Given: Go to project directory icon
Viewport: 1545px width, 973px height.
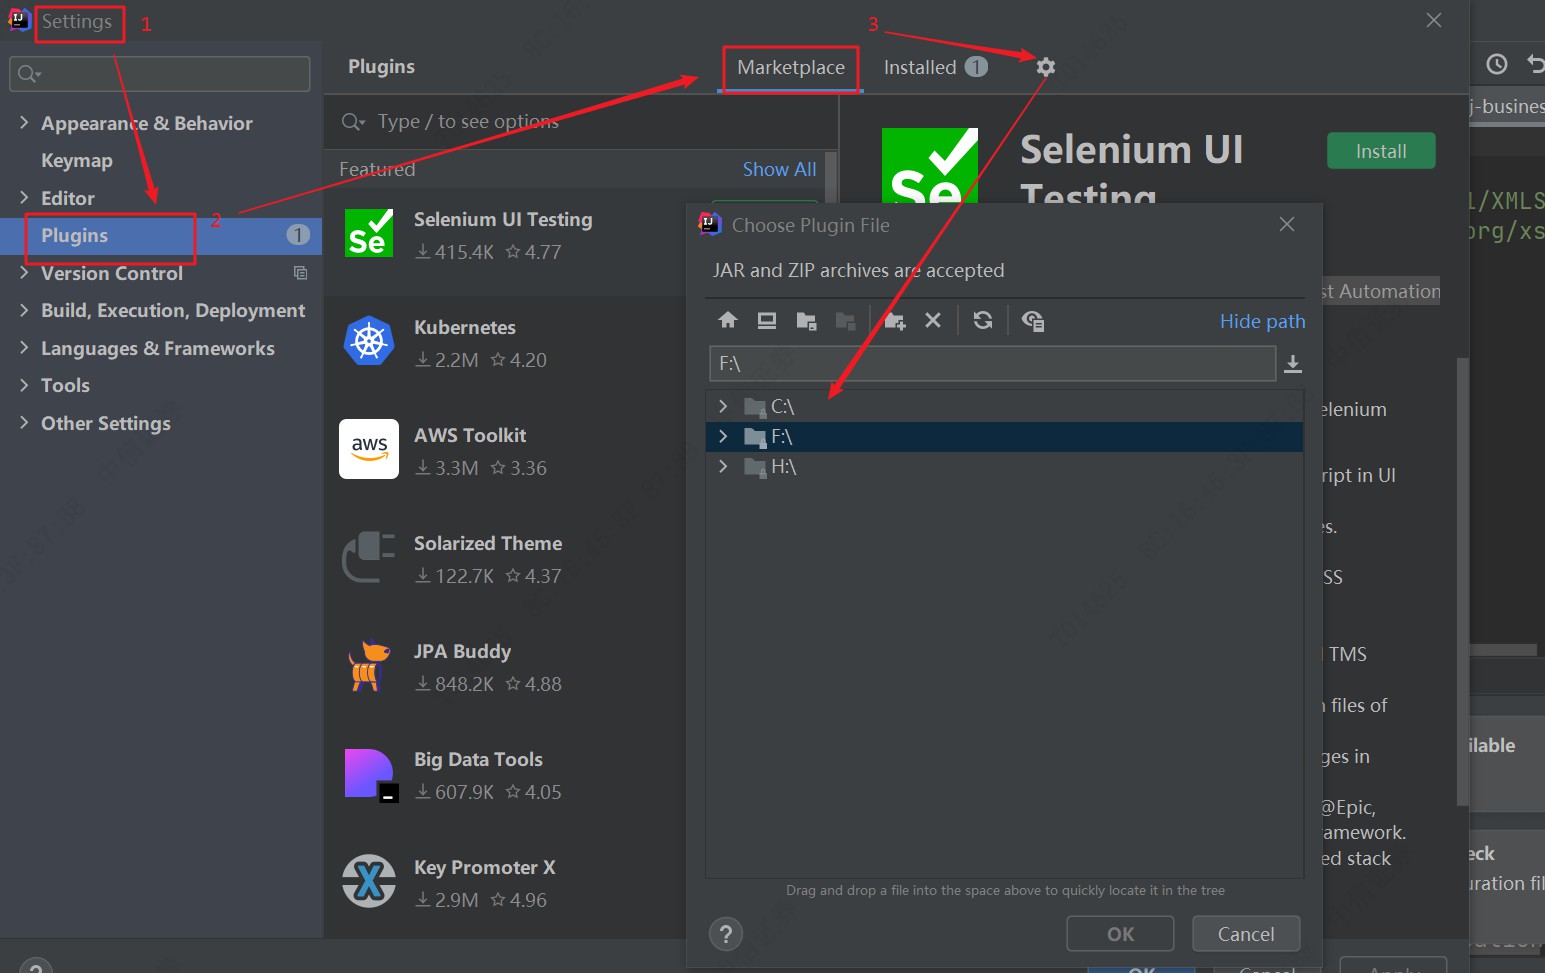Looking at the screenshot, I should tap(806, 320).
